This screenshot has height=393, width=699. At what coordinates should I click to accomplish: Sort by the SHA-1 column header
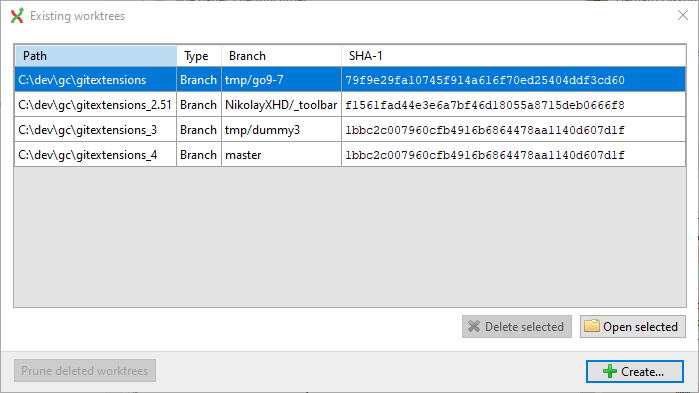(514, 56)
